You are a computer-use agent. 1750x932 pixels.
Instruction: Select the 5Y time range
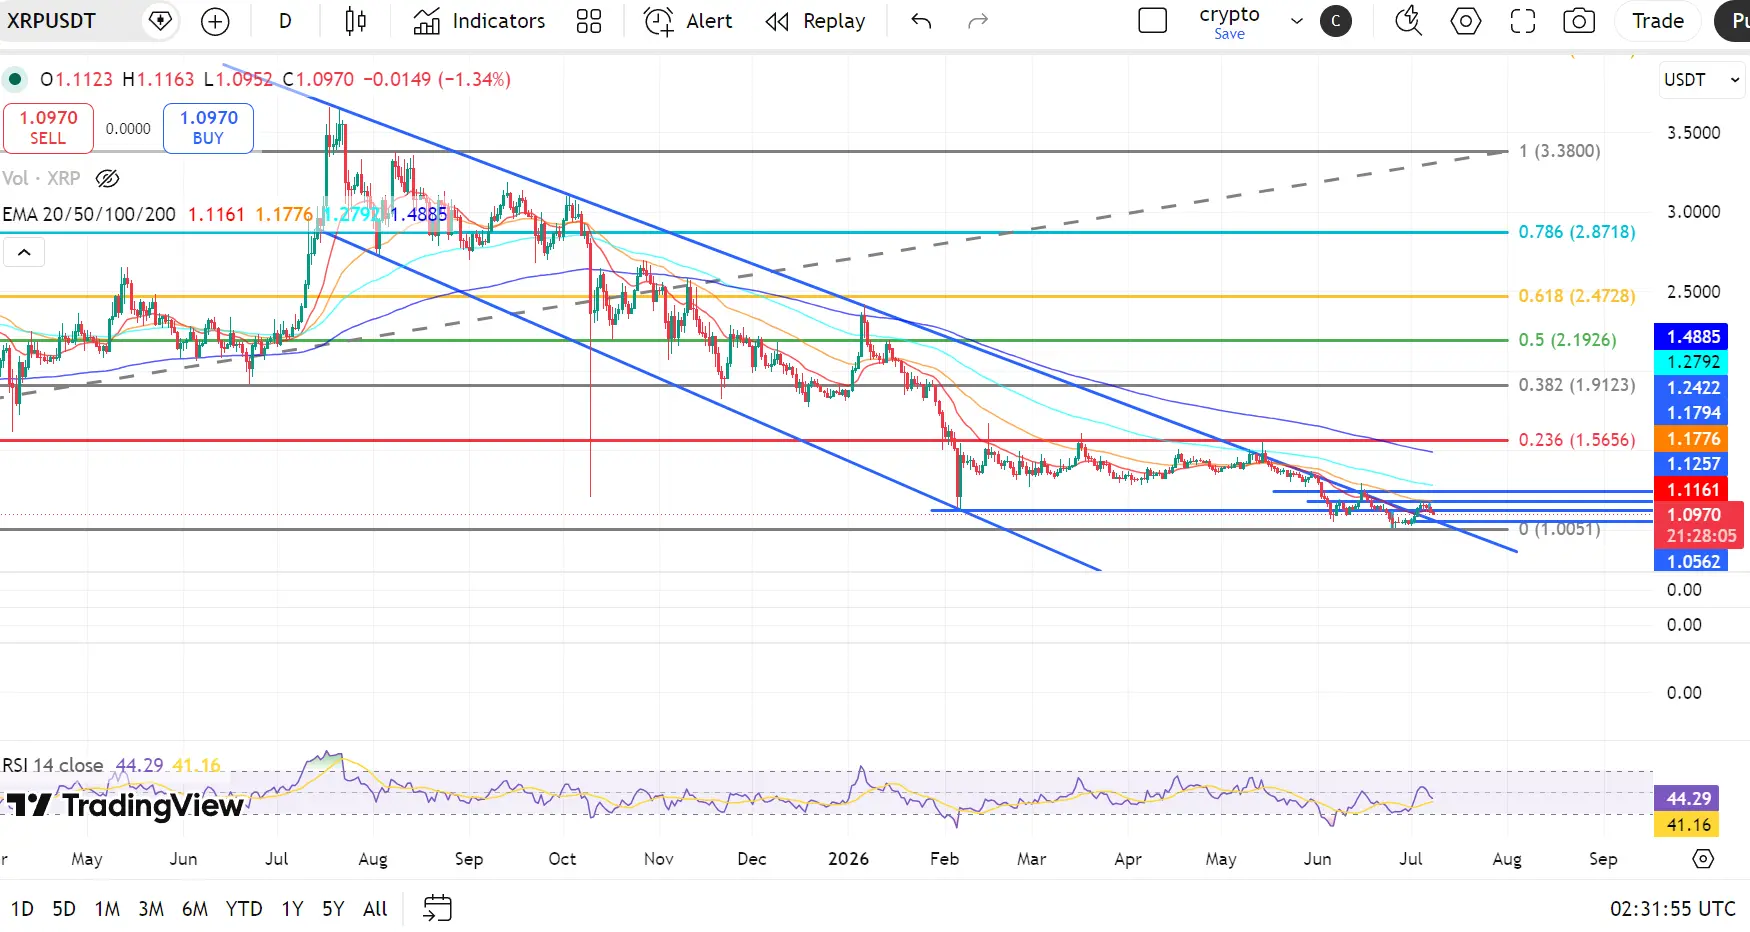point(333,909)
